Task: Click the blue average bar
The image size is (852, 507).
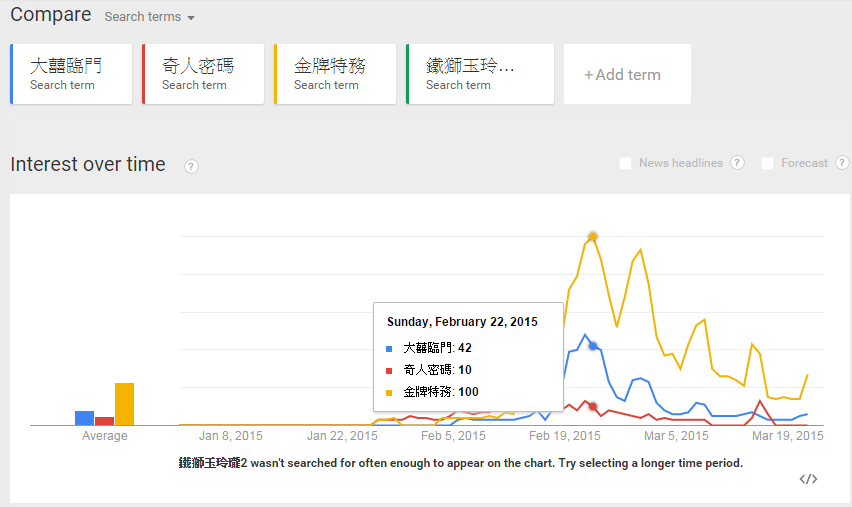Action: tap(84, 418)
